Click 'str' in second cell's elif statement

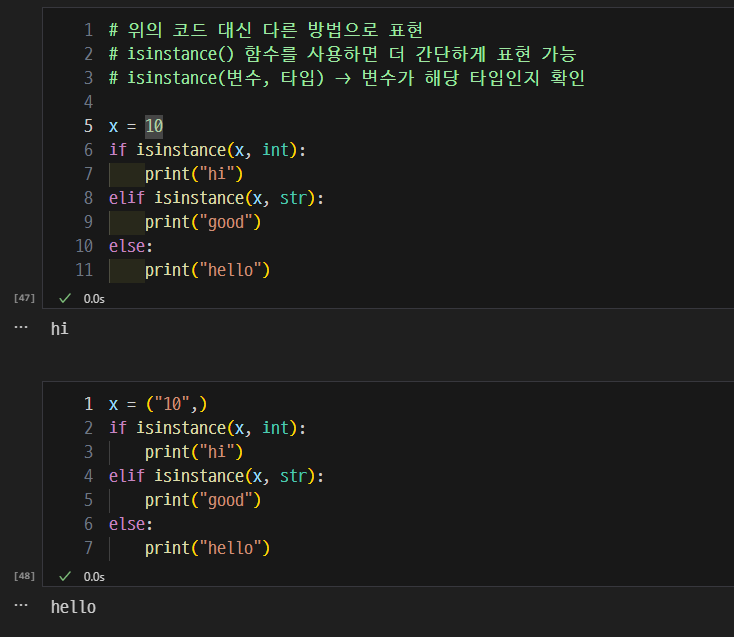[x=294, y=476]
